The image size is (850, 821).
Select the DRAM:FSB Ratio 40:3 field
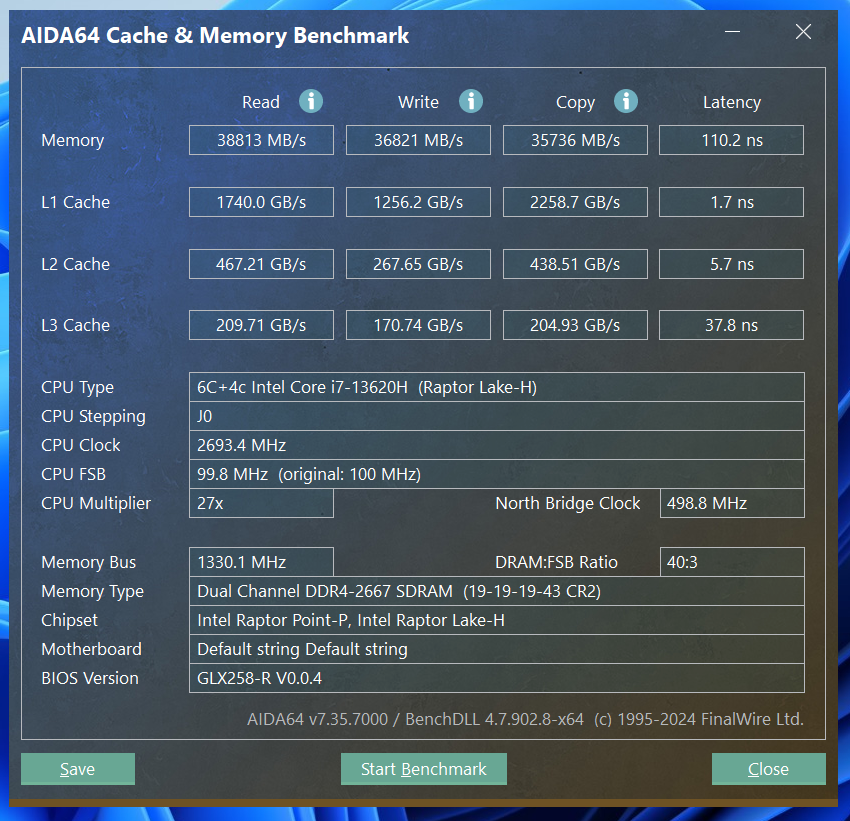pyautogui.click(x=732, y=562)
